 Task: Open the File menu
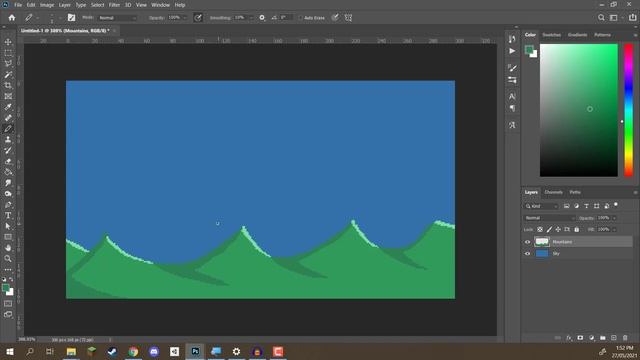click(x=18, y=5)
